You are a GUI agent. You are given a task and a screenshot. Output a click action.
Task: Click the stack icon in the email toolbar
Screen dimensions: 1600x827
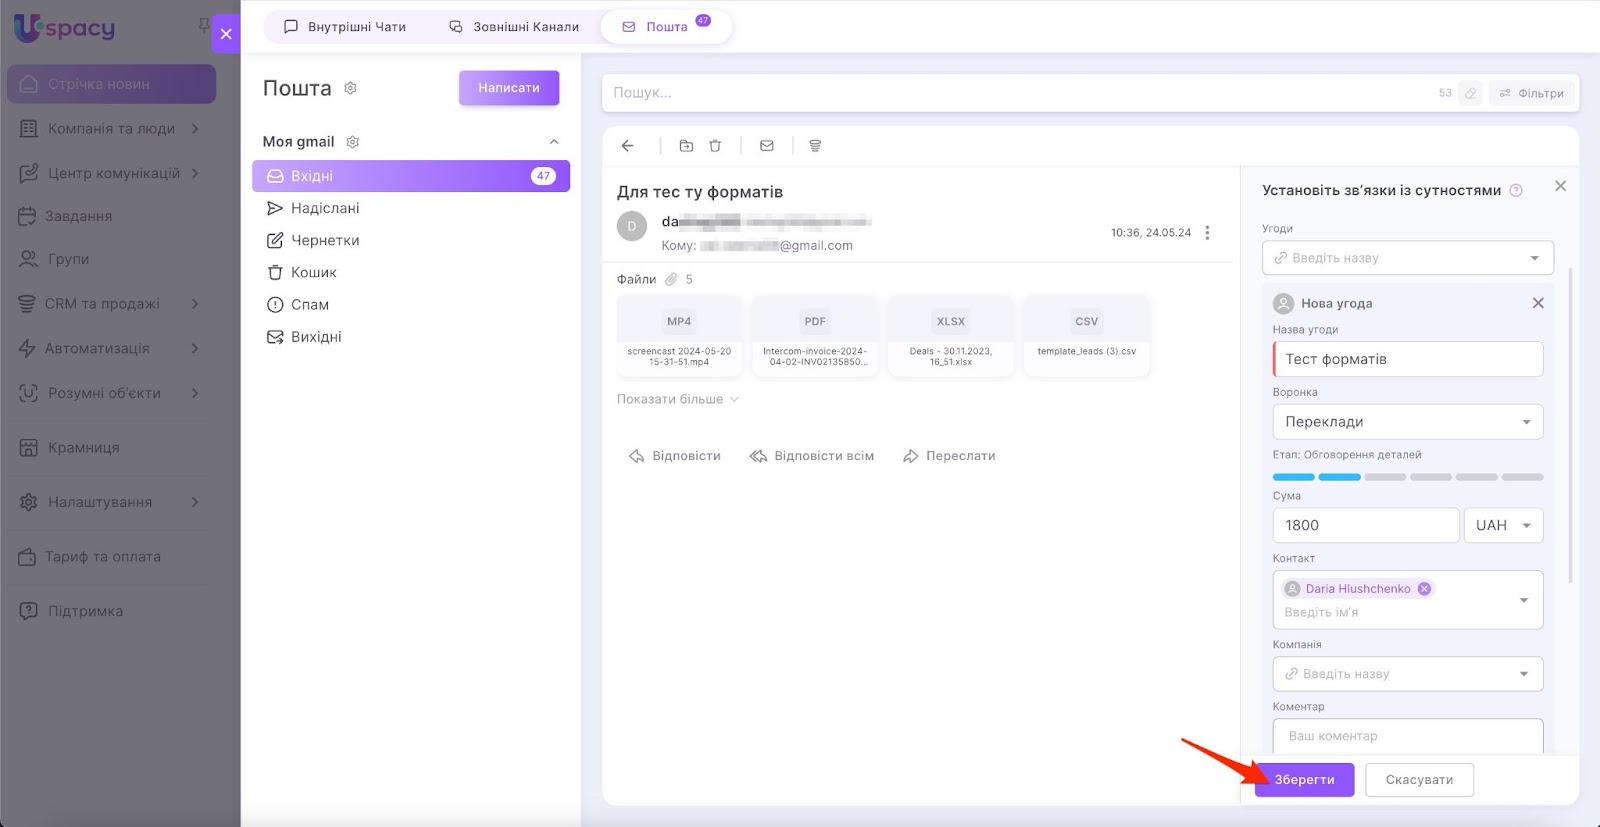click(815, 146)
